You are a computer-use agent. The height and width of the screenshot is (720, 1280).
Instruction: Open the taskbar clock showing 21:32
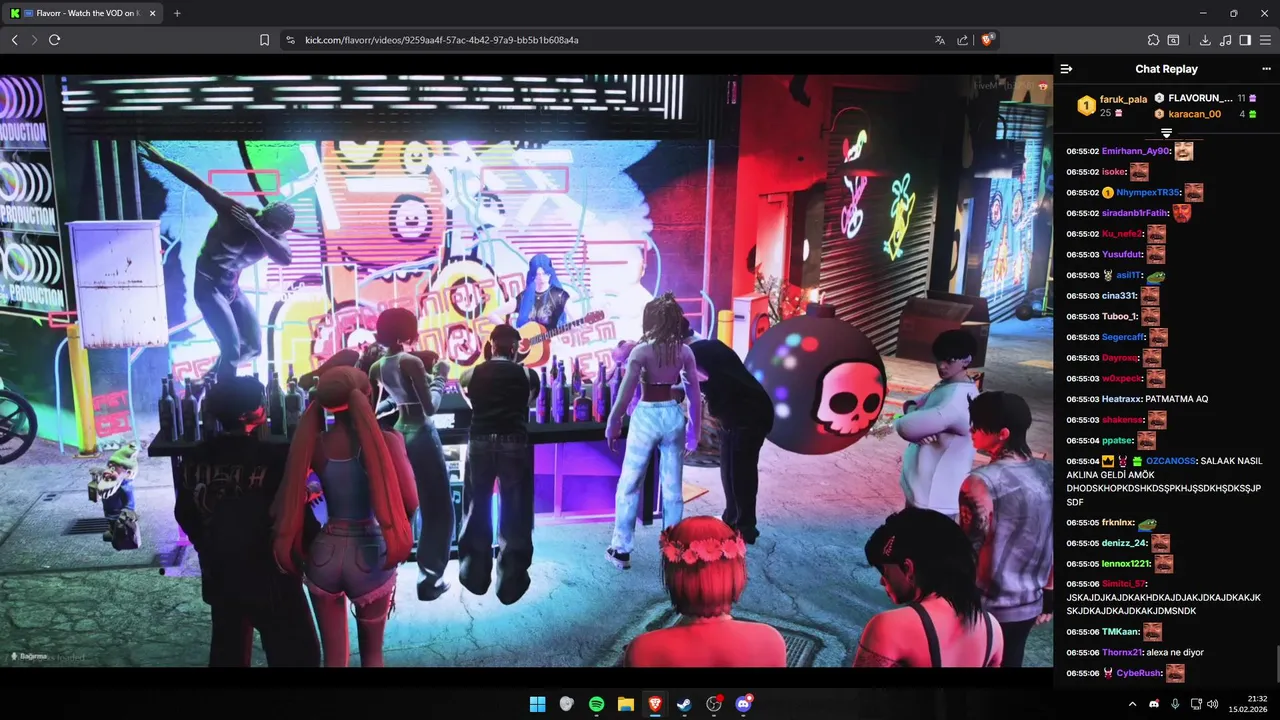coord(1250,704)
